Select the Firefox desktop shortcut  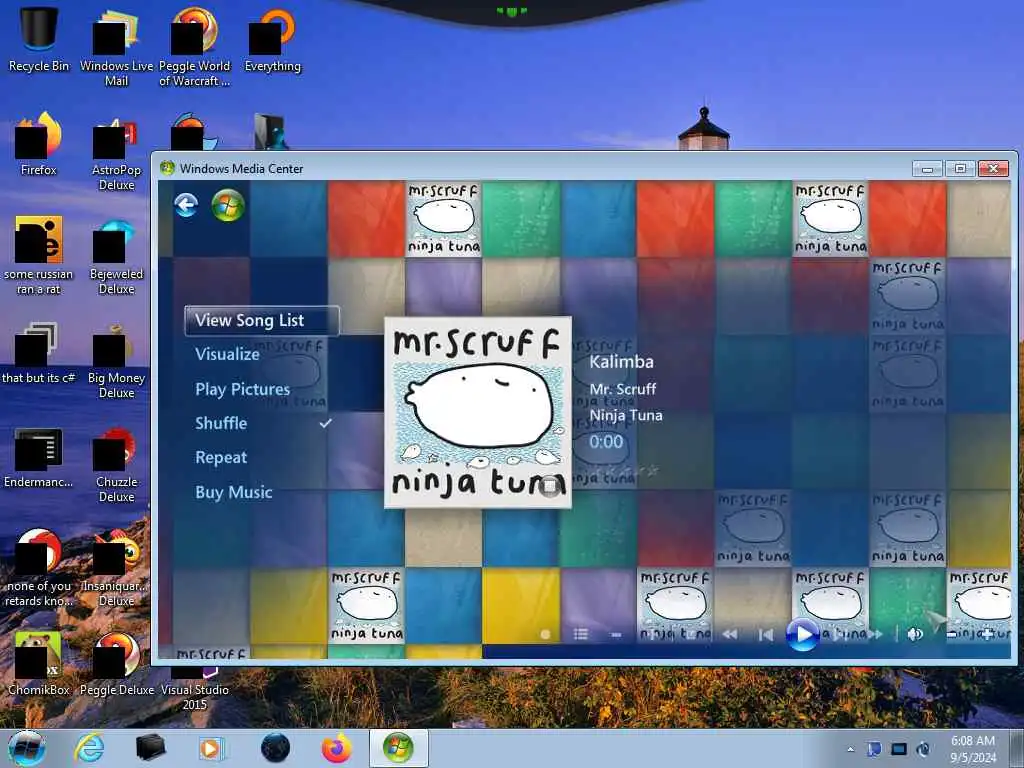coord(39,144)
